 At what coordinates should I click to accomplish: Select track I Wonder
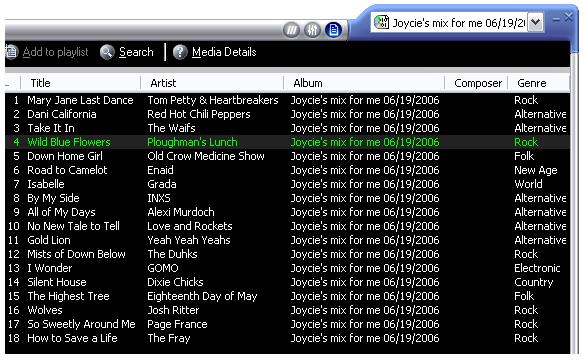(50, 268)
